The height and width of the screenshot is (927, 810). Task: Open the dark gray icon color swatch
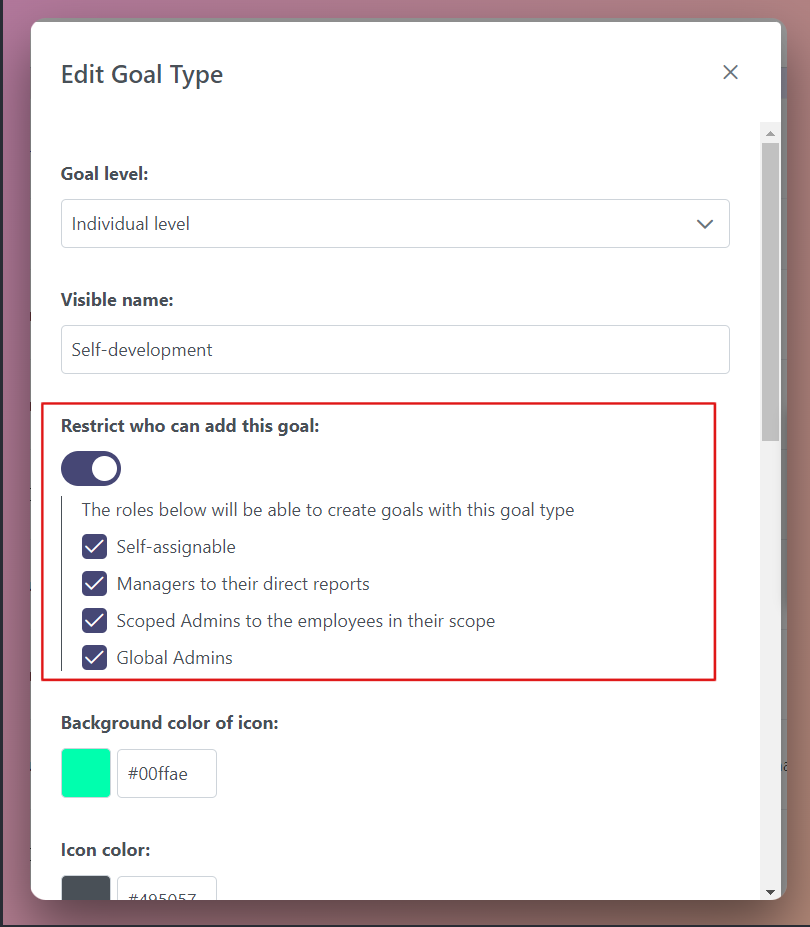click(x=86, y=889)
